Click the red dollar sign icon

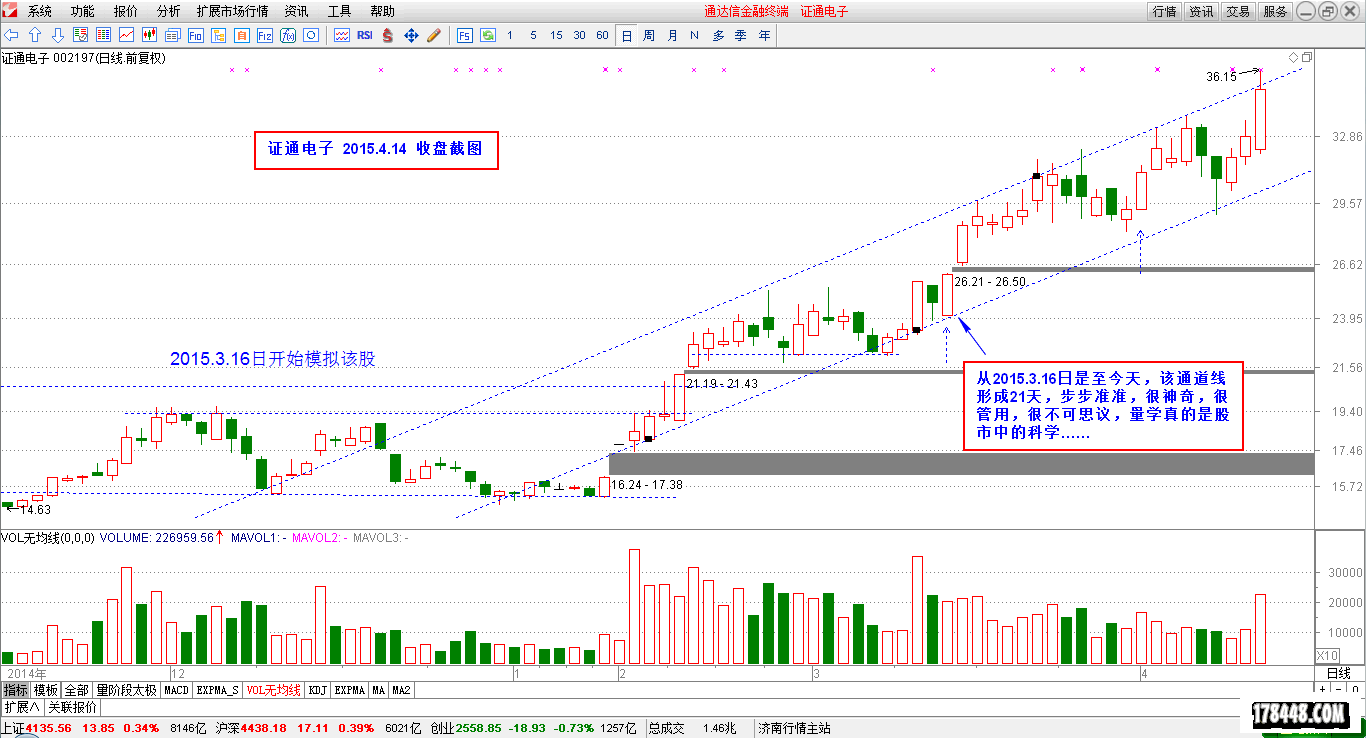387,35
